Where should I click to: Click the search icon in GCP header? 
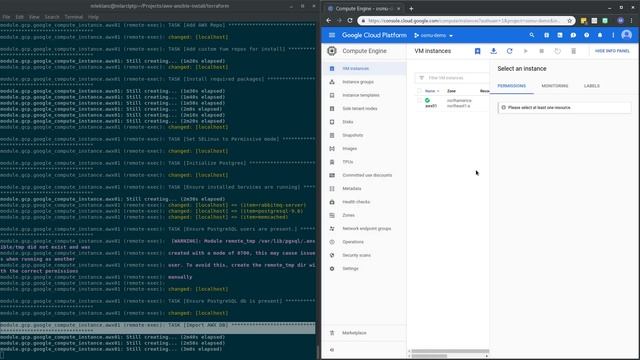click(x=532, y=36)
